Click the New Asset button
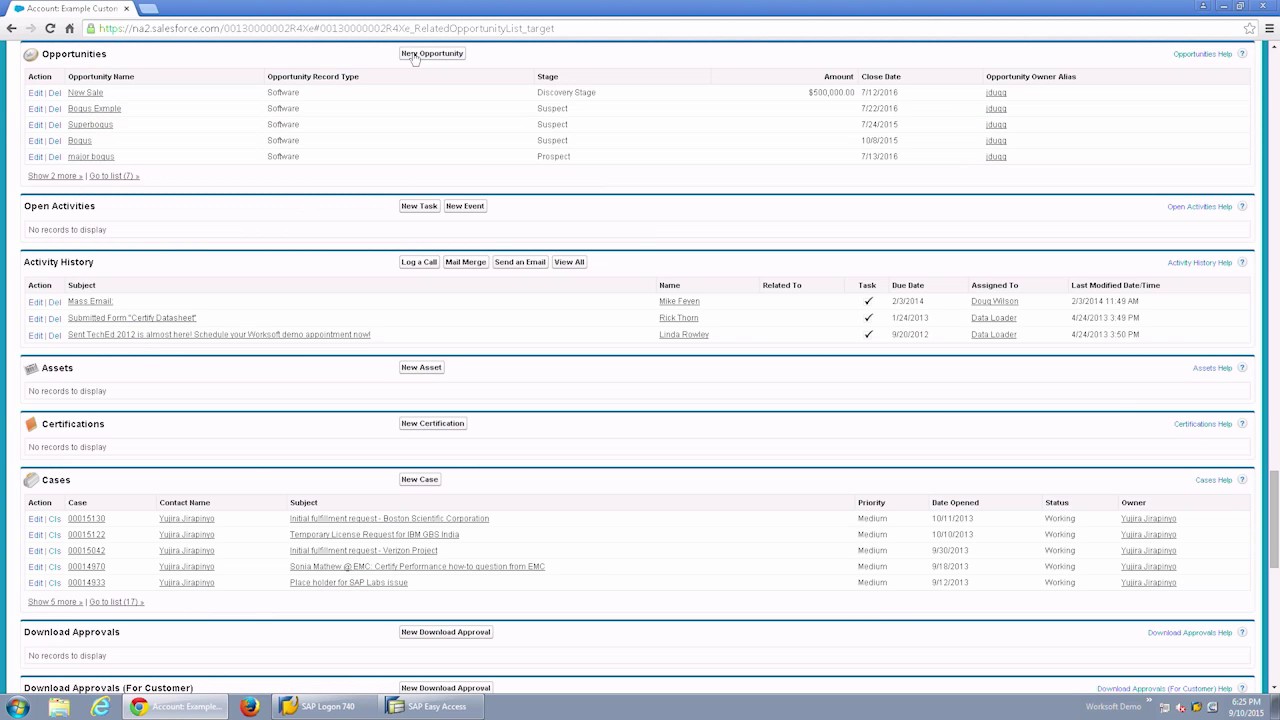The image size is (1280, 720). point(421,367)
